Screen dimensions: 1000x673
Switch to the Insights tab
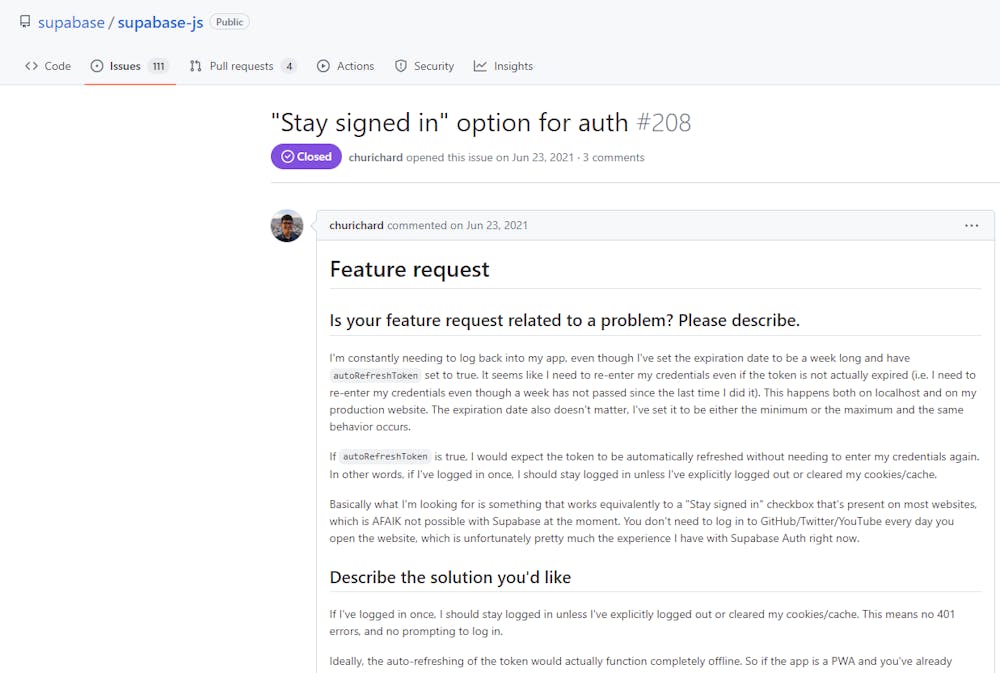pyautogui.click(x=513, y=66)
